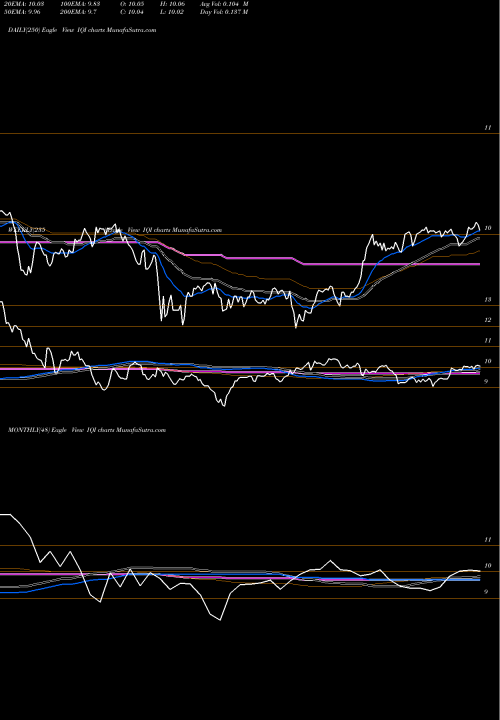Click the 20EMA value readout

tap(22, 4)
